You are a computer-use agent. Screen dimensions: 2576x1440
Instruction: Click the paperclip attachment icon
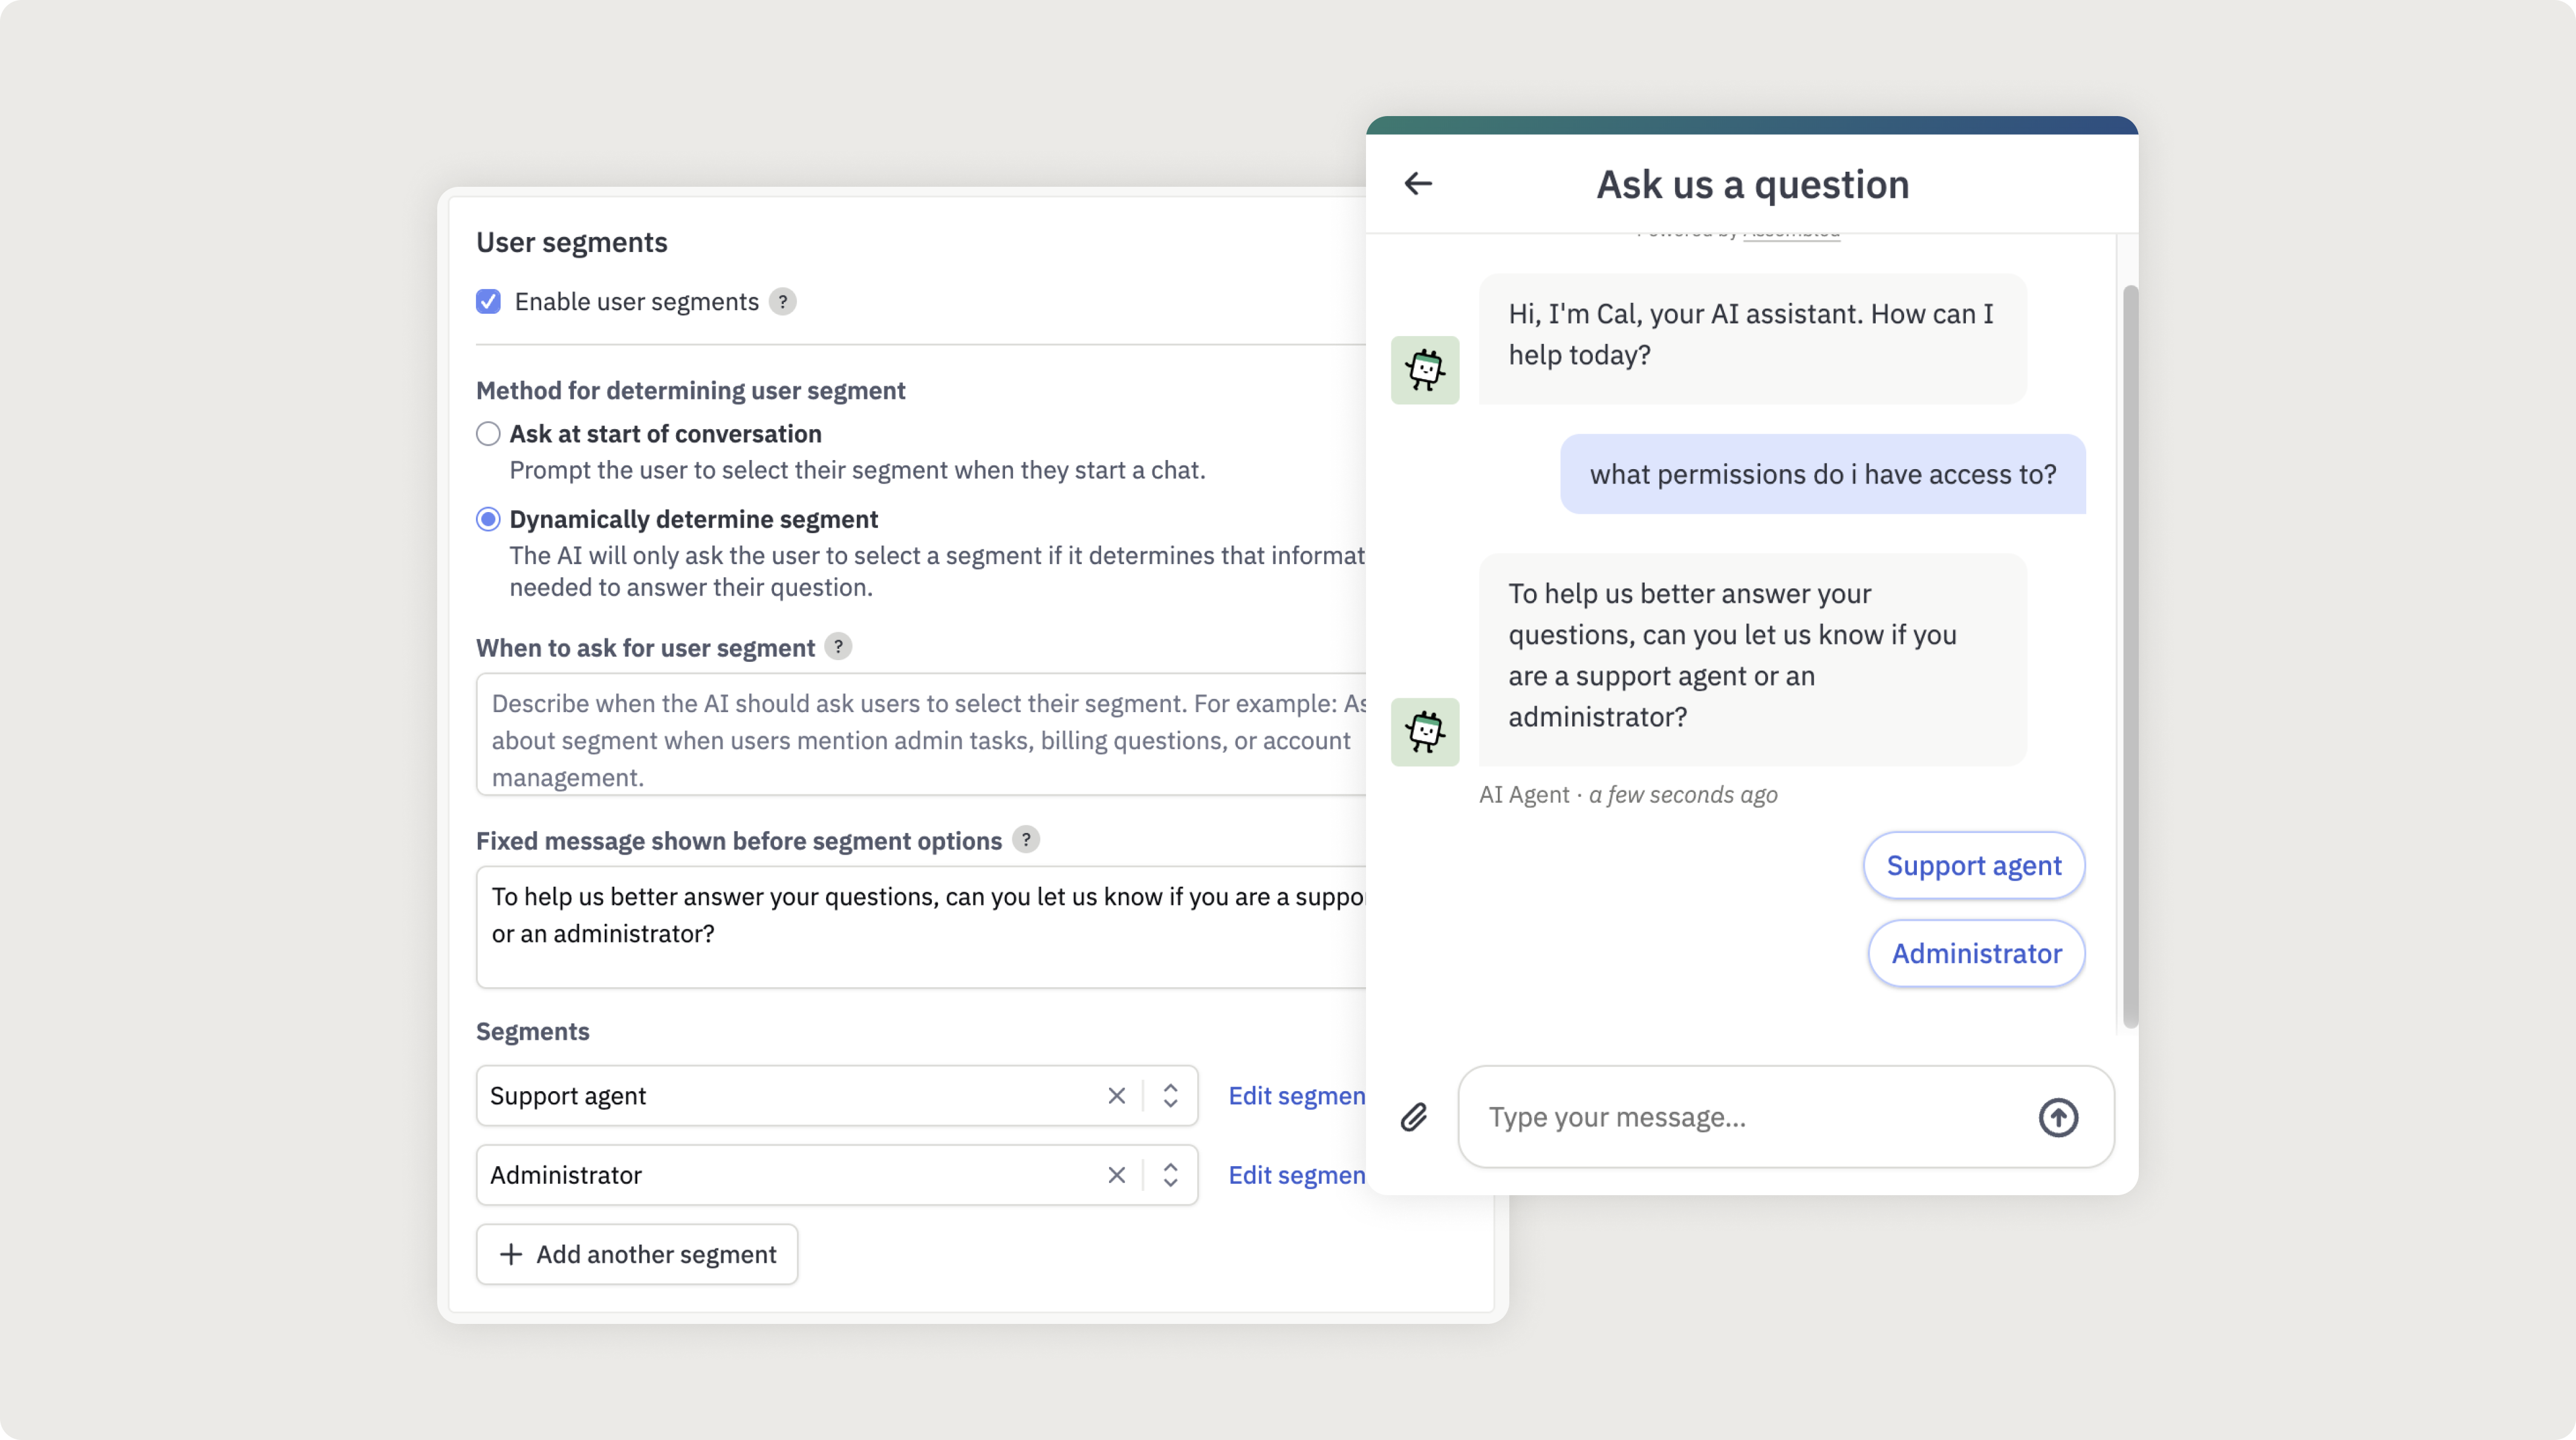[1414, 1117]
